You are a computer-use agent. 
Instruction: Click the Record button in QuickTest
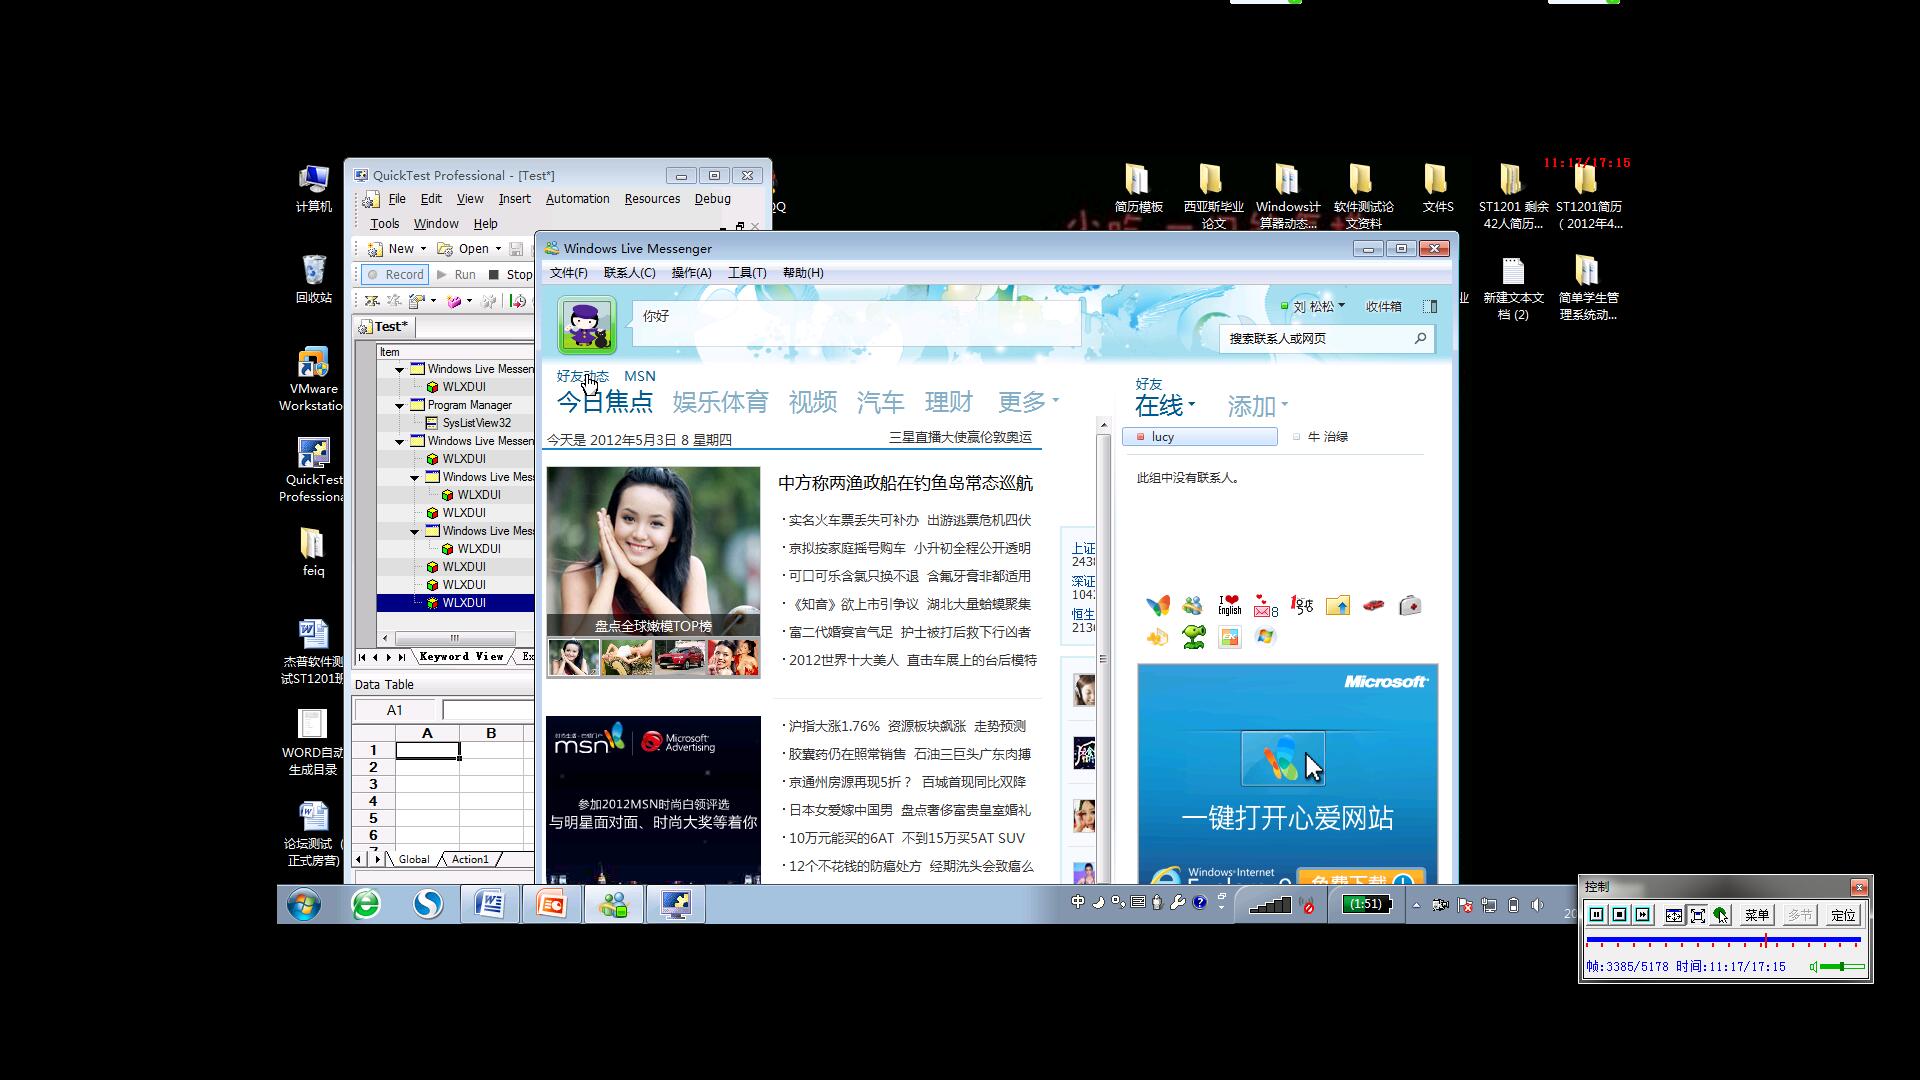pos(396,275)
